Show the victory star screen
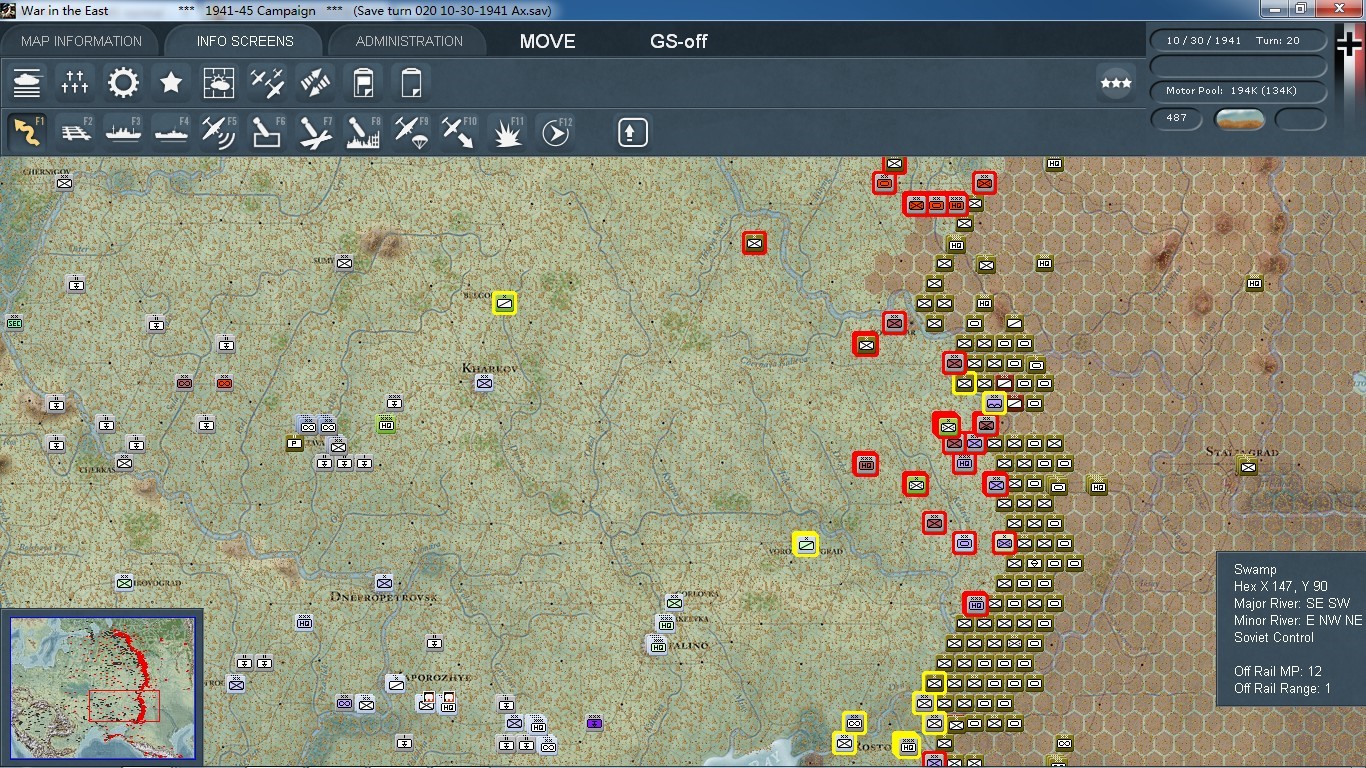 171,82
